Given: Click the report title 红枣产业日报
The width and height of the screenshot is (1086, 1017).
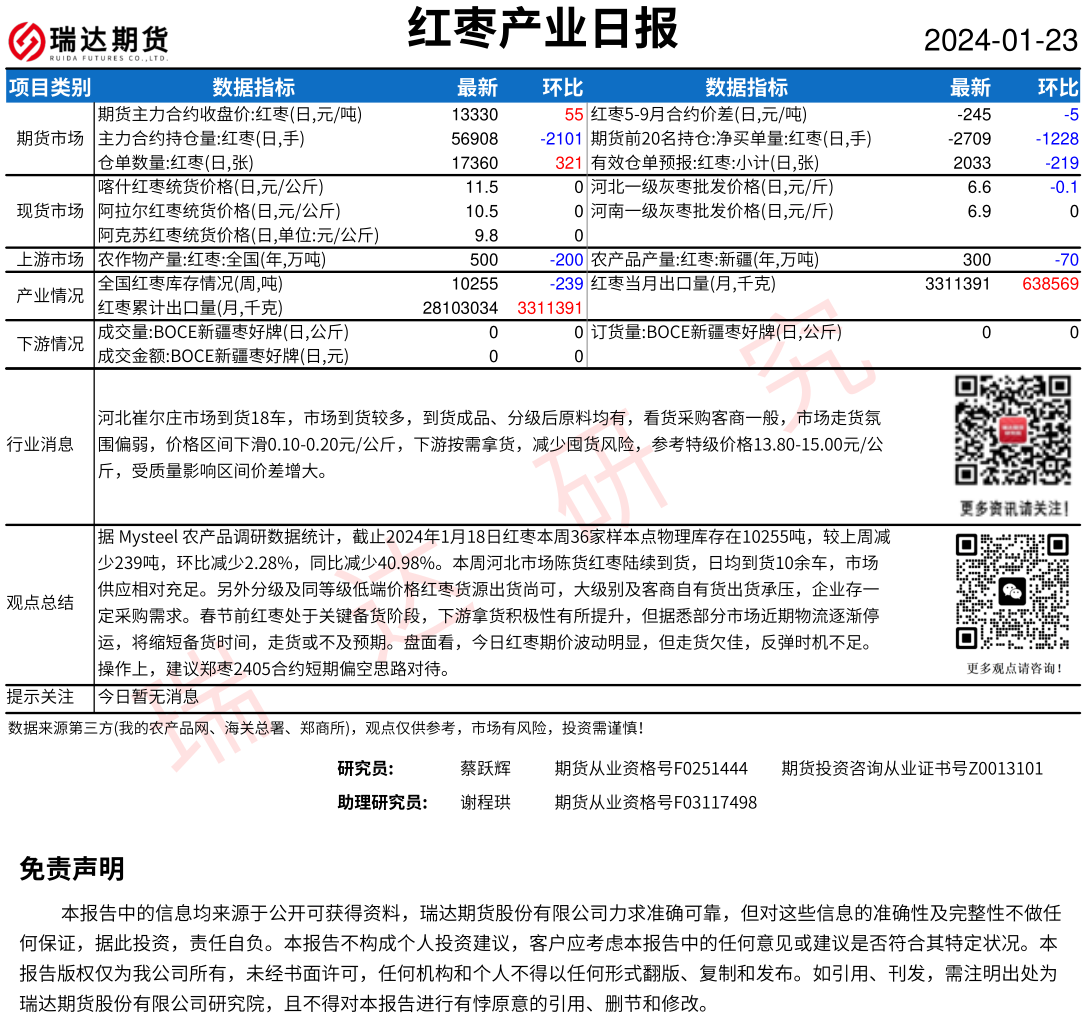Looking at the screenshot, I should point(543,28).
